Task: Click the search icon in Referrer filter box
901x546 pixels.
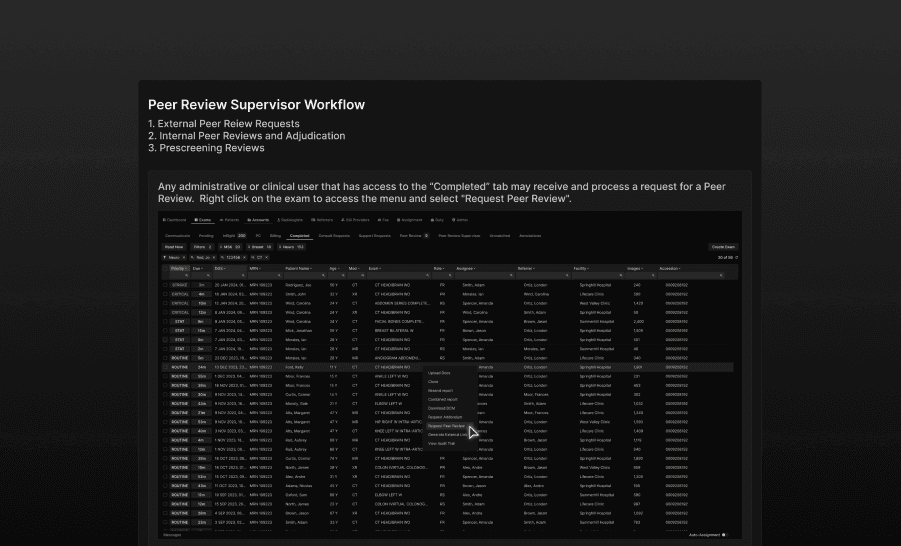Action: coord(567,275)
